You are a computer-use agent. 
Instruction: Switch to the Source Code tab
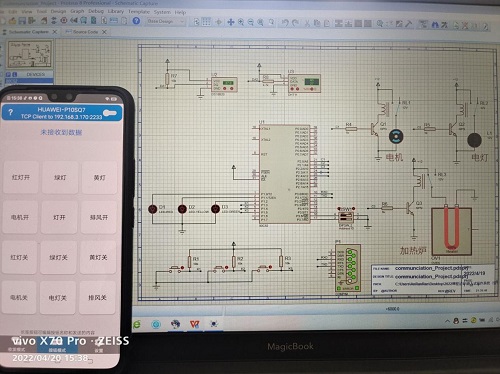pos(86,32)
